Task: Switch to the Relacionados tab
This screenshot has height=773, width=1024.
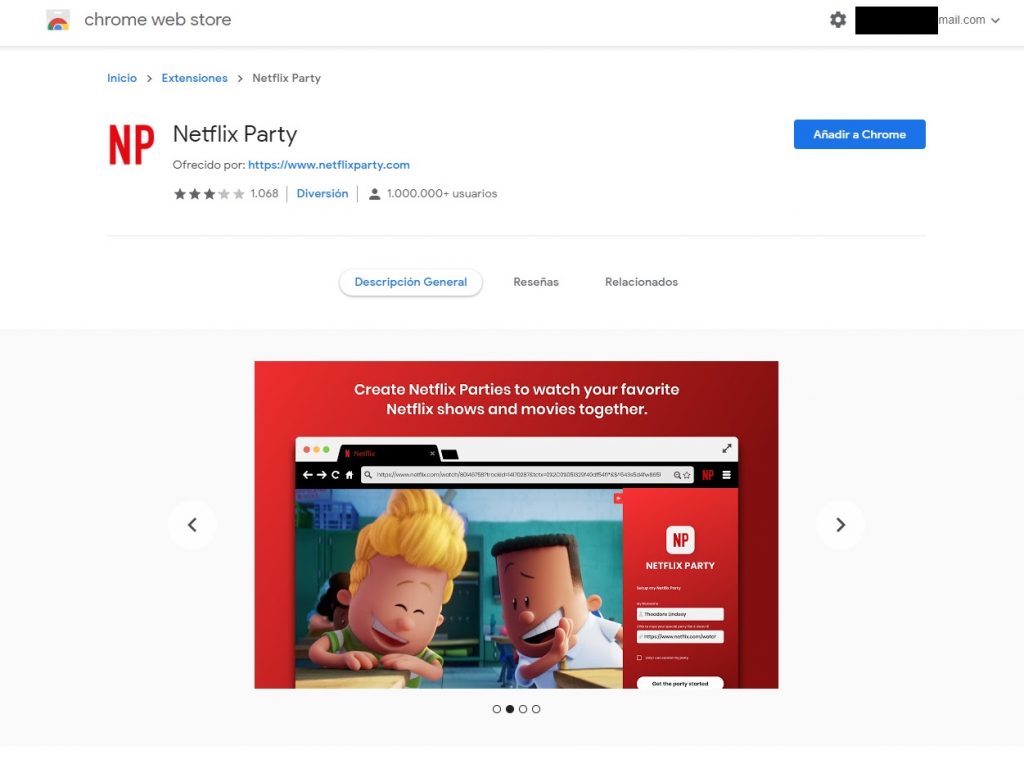Action: 641,282
